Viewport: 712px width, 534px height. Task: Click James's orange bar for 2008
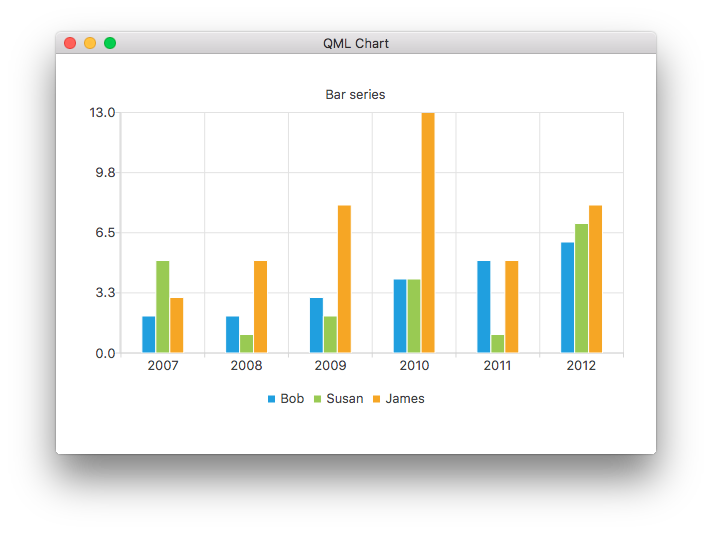point(260,306)
